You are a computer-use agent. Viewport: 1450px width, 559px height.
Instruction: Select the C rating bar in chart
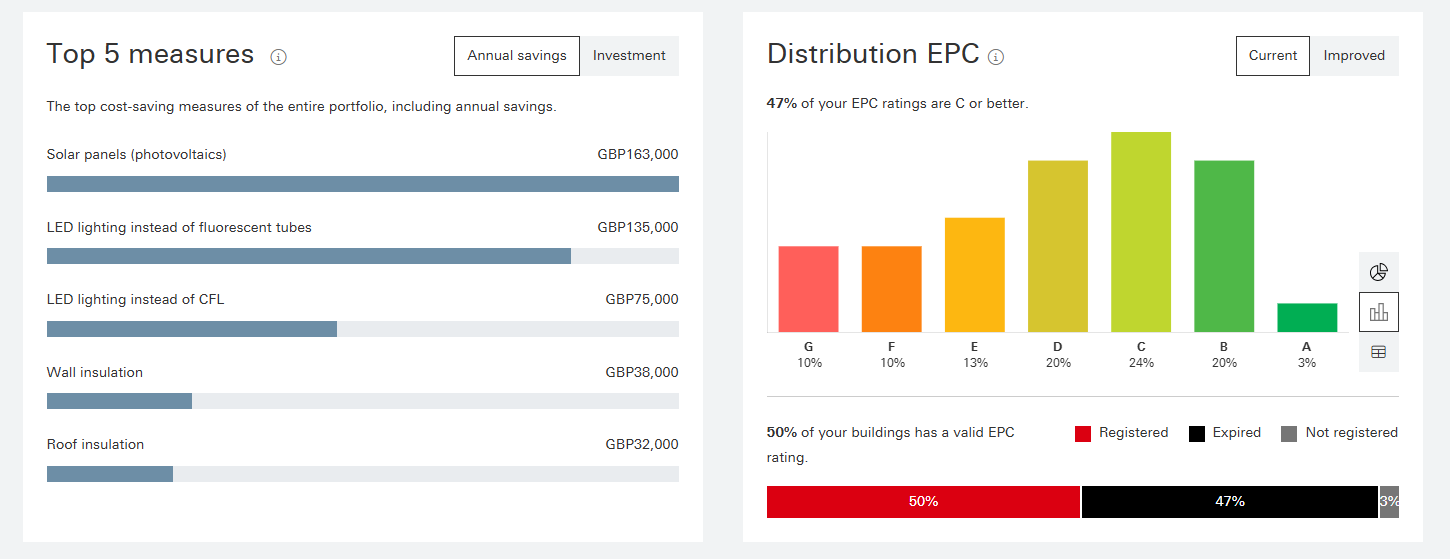pyautogui.click(x=1140, y=232)
